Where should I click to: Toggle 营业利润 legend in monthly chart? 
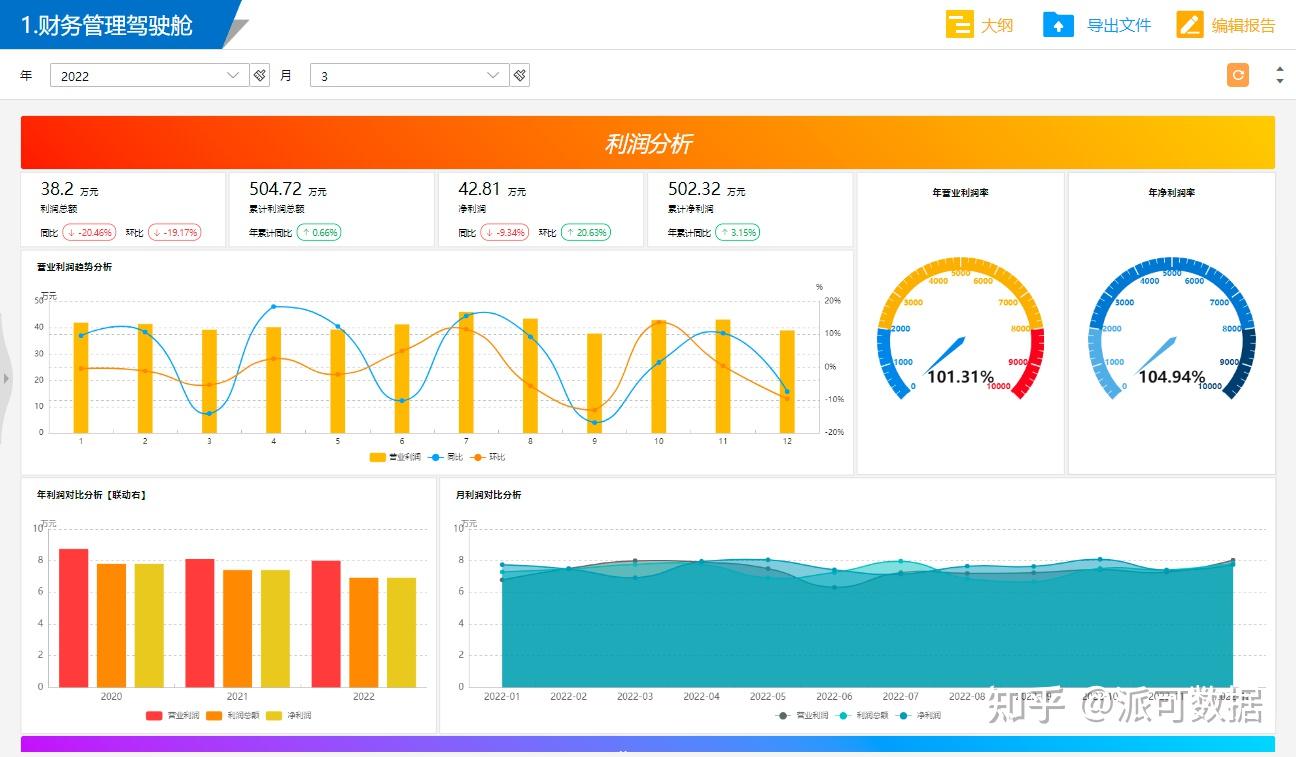802,715
